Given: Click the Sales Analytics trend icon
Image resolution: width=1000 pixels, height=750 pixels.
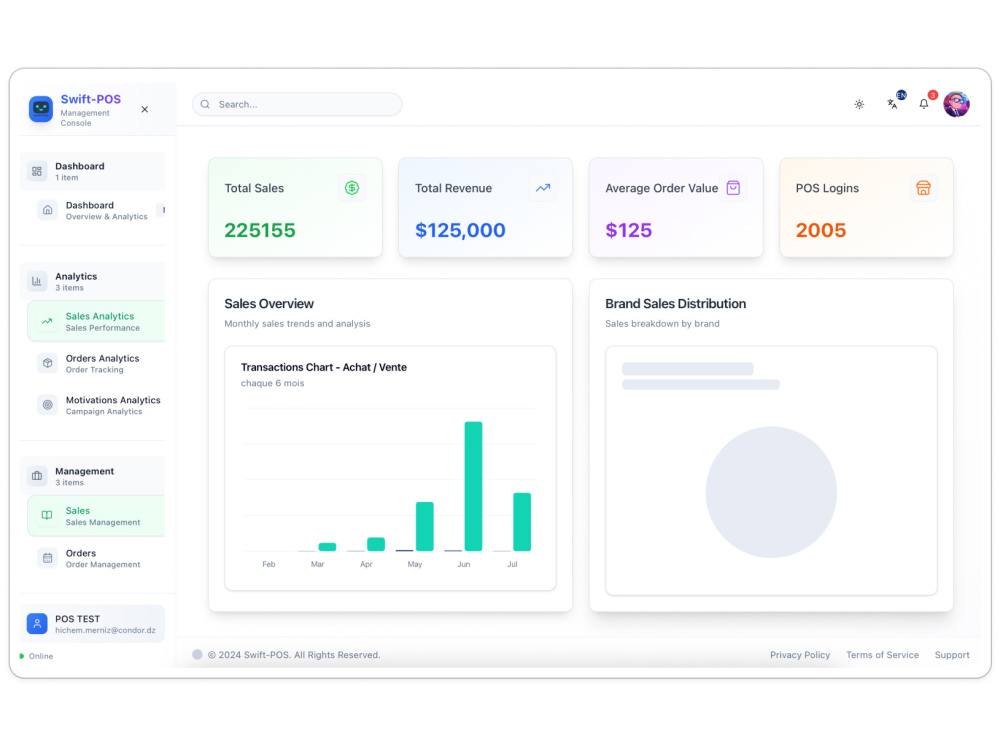Looking at the screenshot, I should pos(47,321).
